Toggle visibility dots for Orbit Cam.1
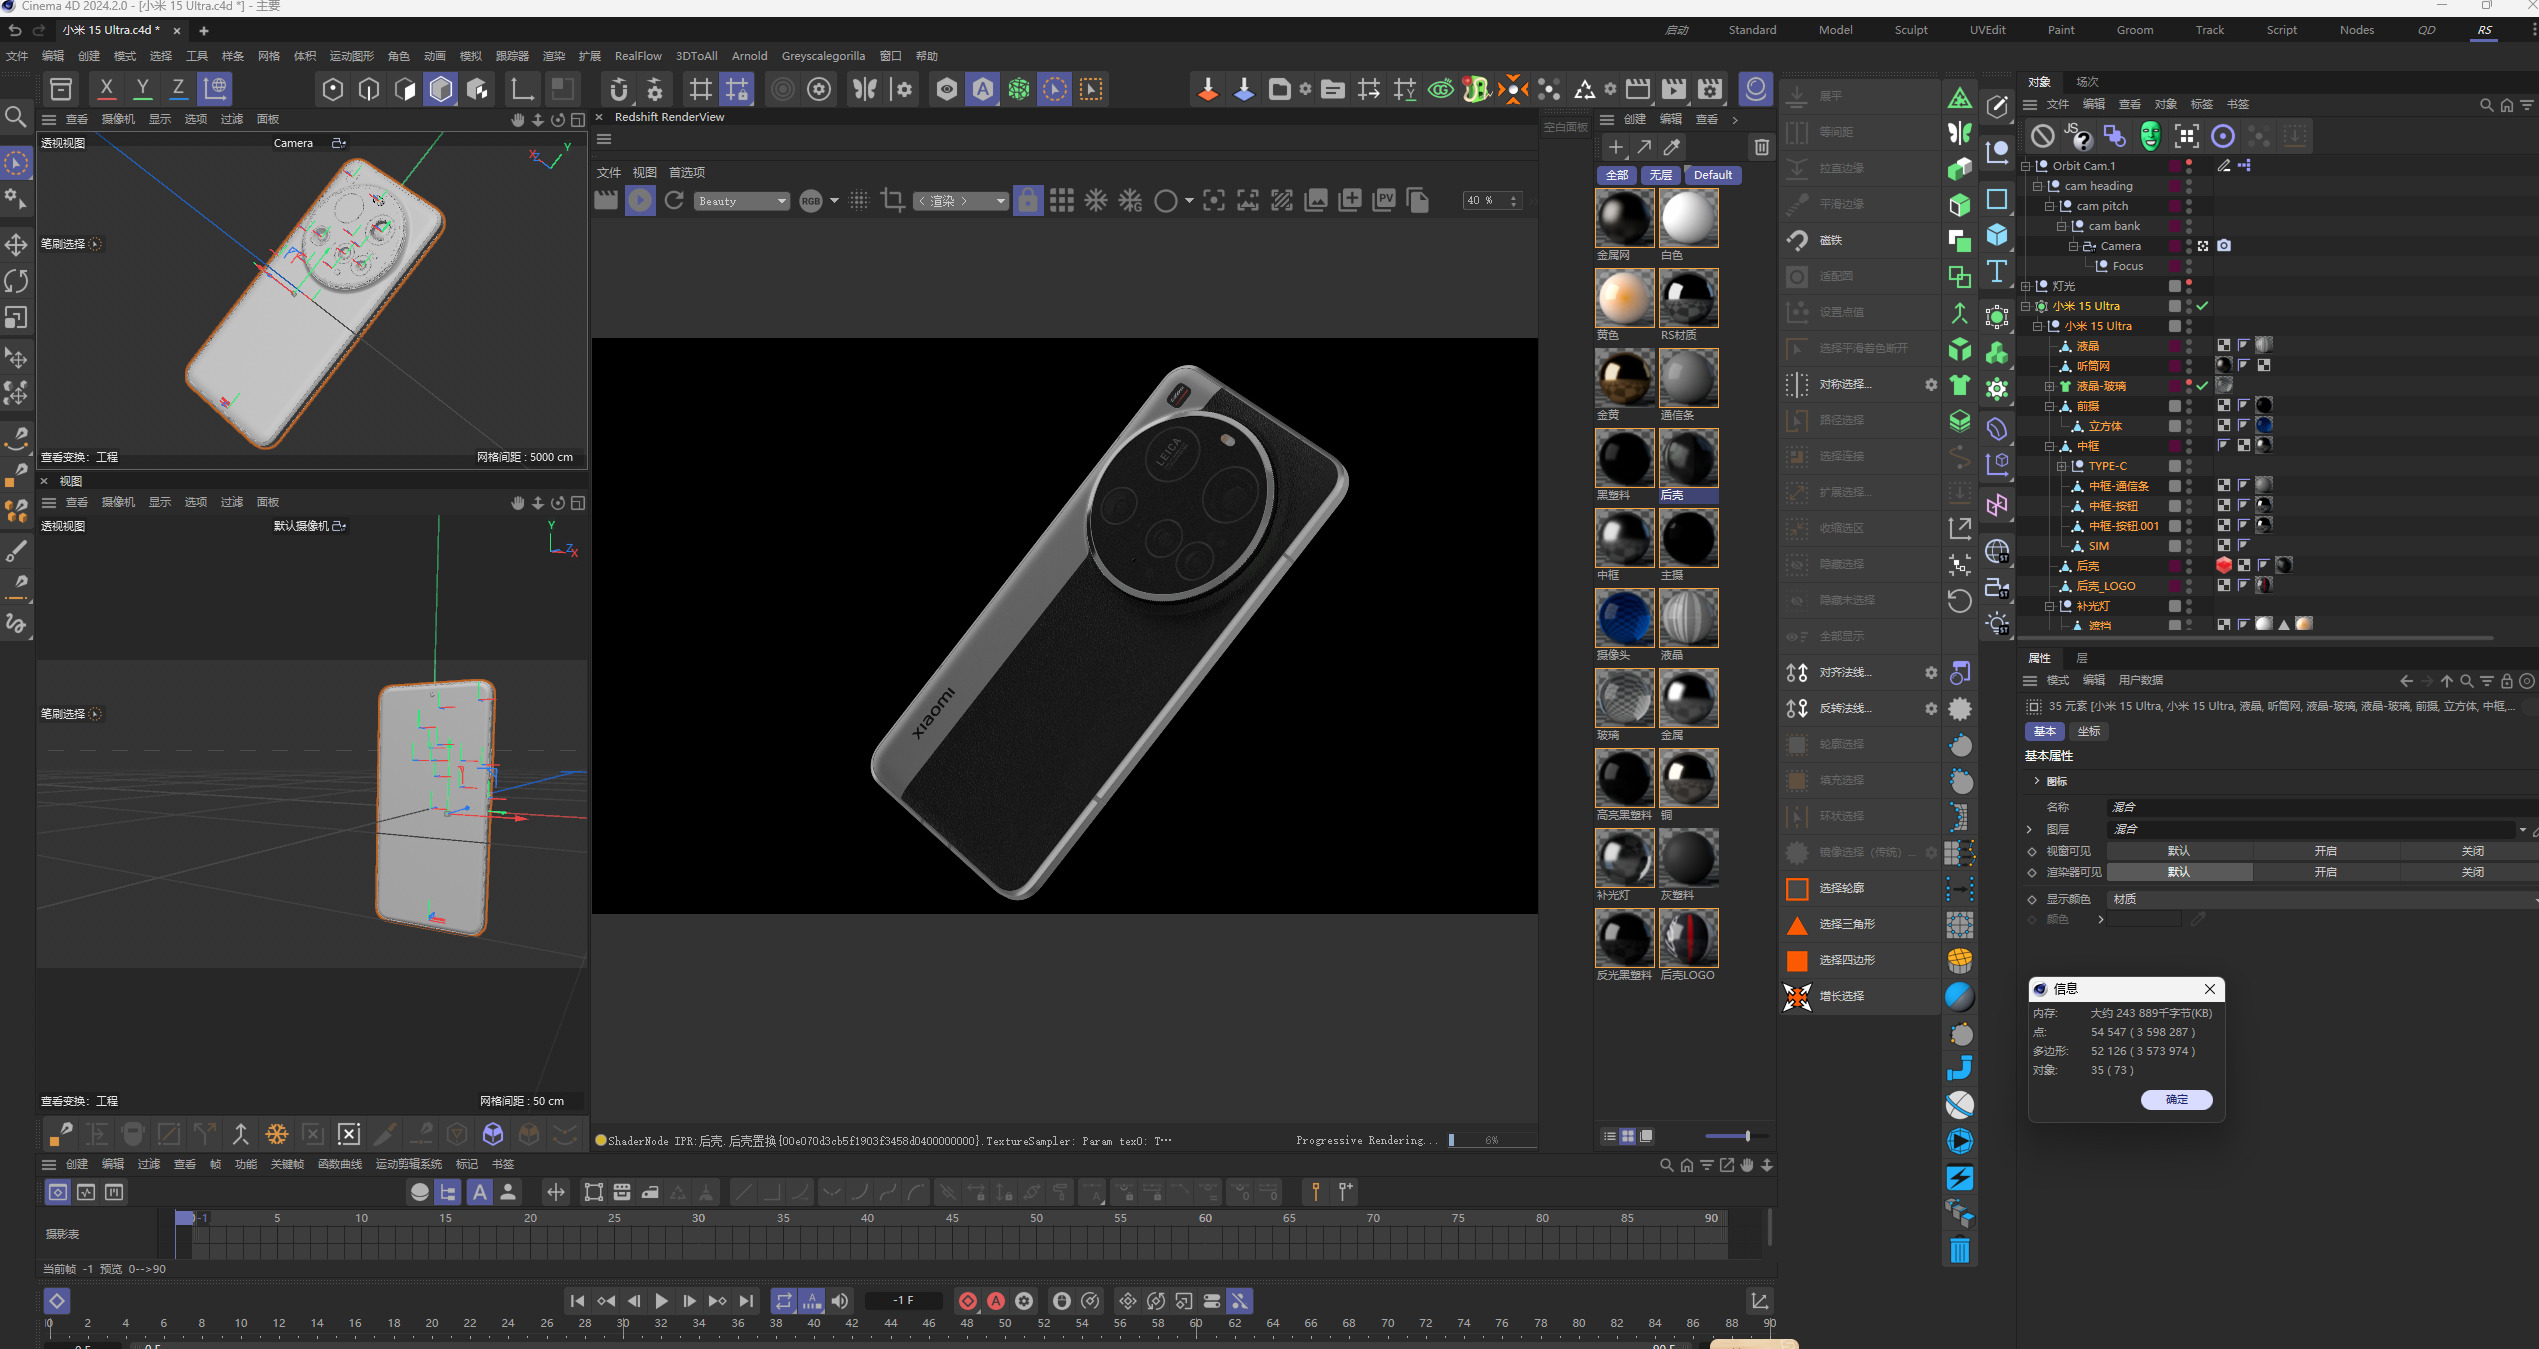Viewport: 2539px width, 1349px height. coord(2189,166)
